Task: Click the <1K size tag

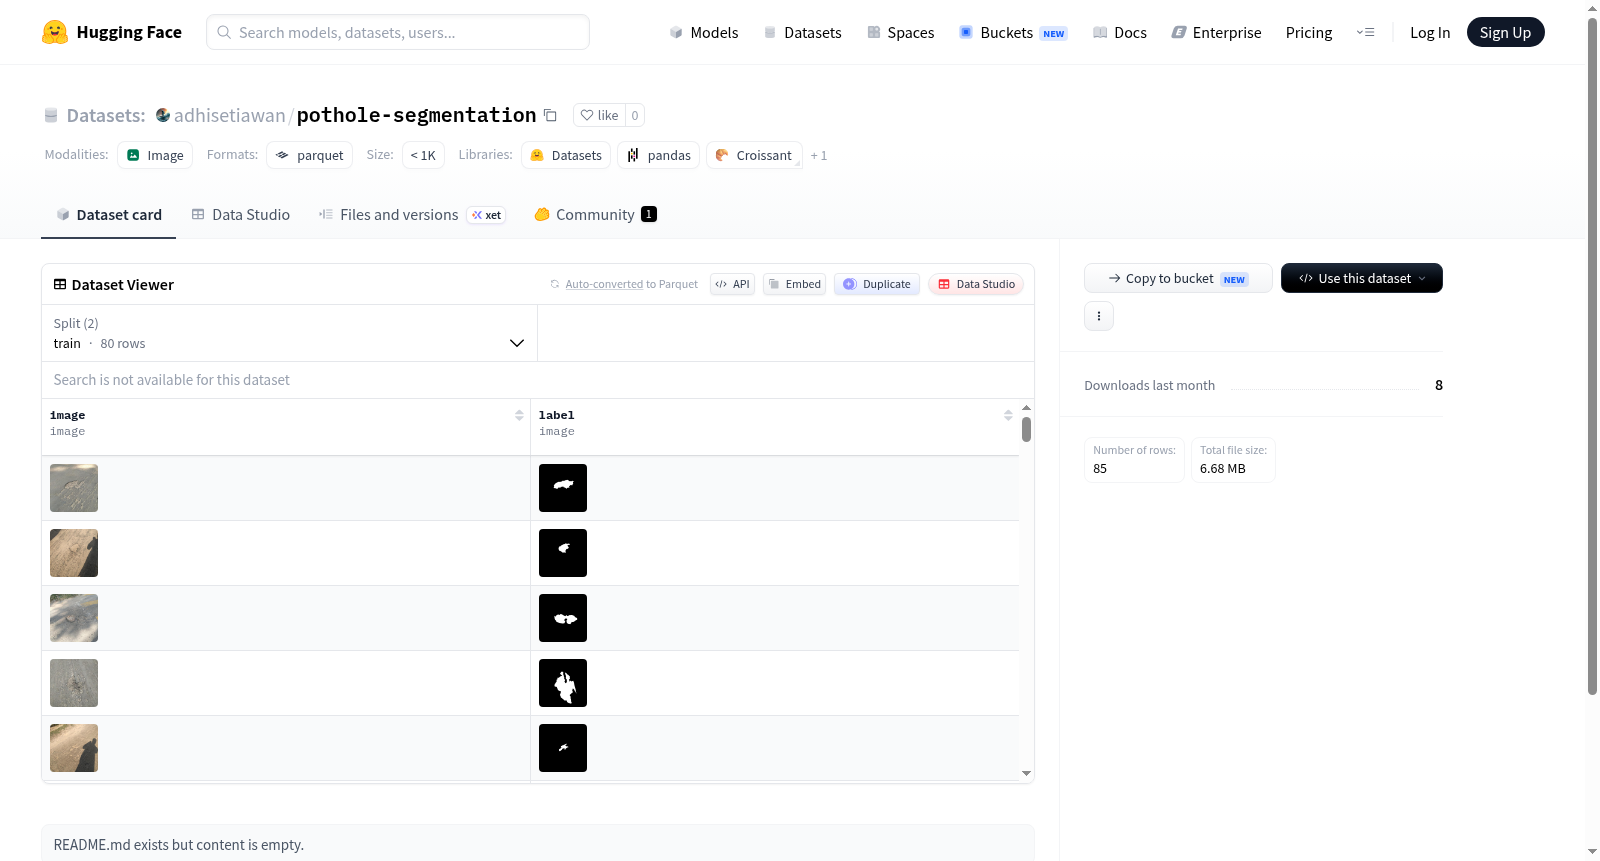Action: [423, 155]
